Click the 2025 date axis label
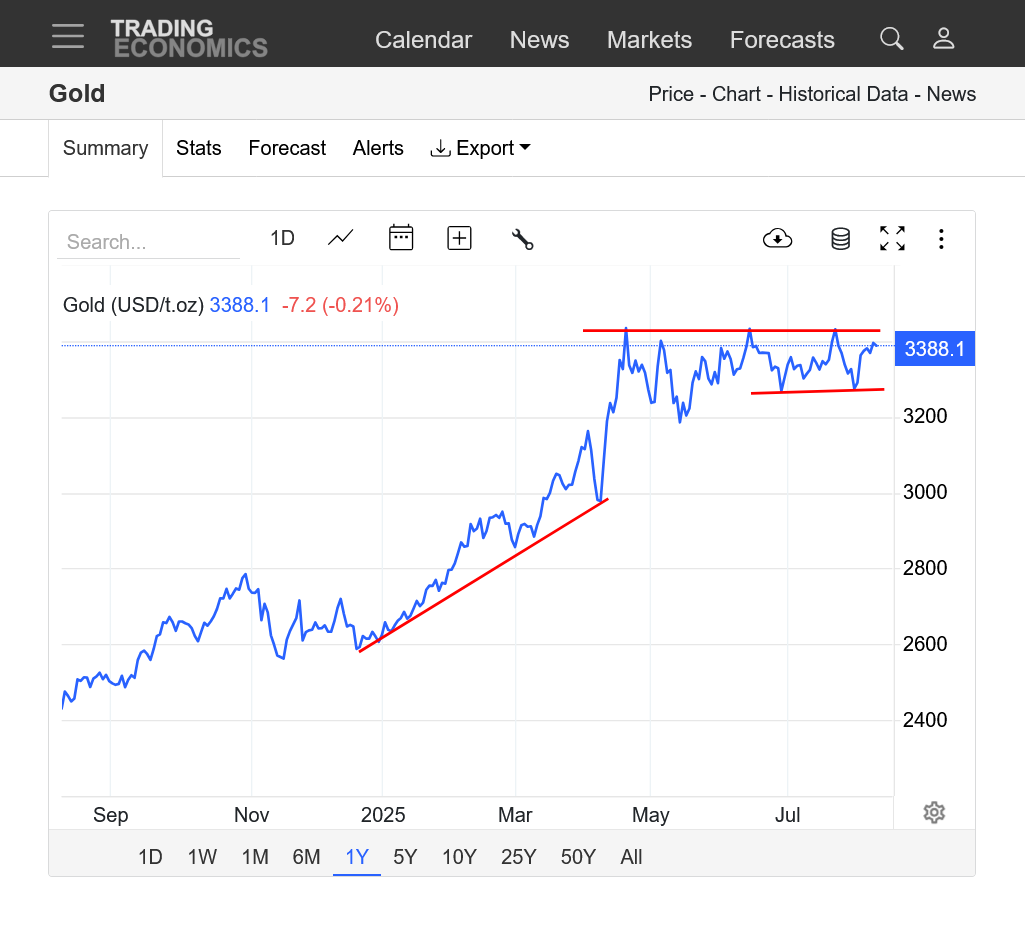Screen dimensions: 1025x926 coord(383,815)
